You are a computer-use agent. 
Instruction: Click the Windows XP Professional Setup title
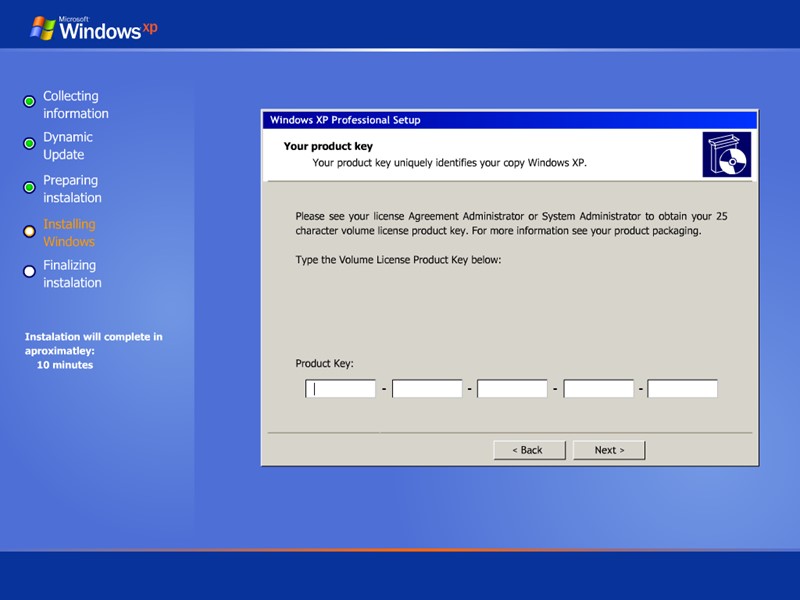(x=345, y=120)
